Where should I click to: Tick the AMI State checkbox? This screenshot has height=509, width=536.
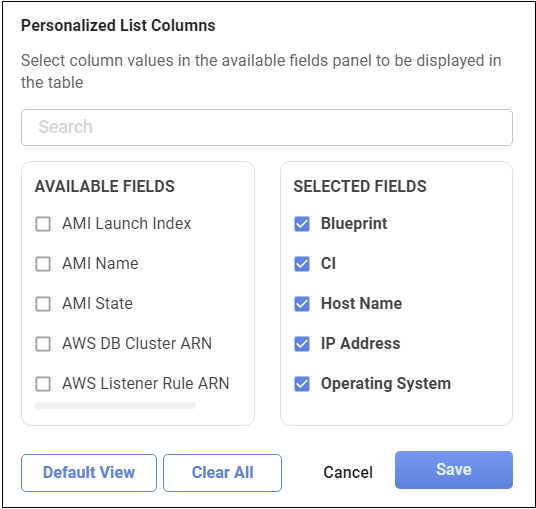(43, 304)
